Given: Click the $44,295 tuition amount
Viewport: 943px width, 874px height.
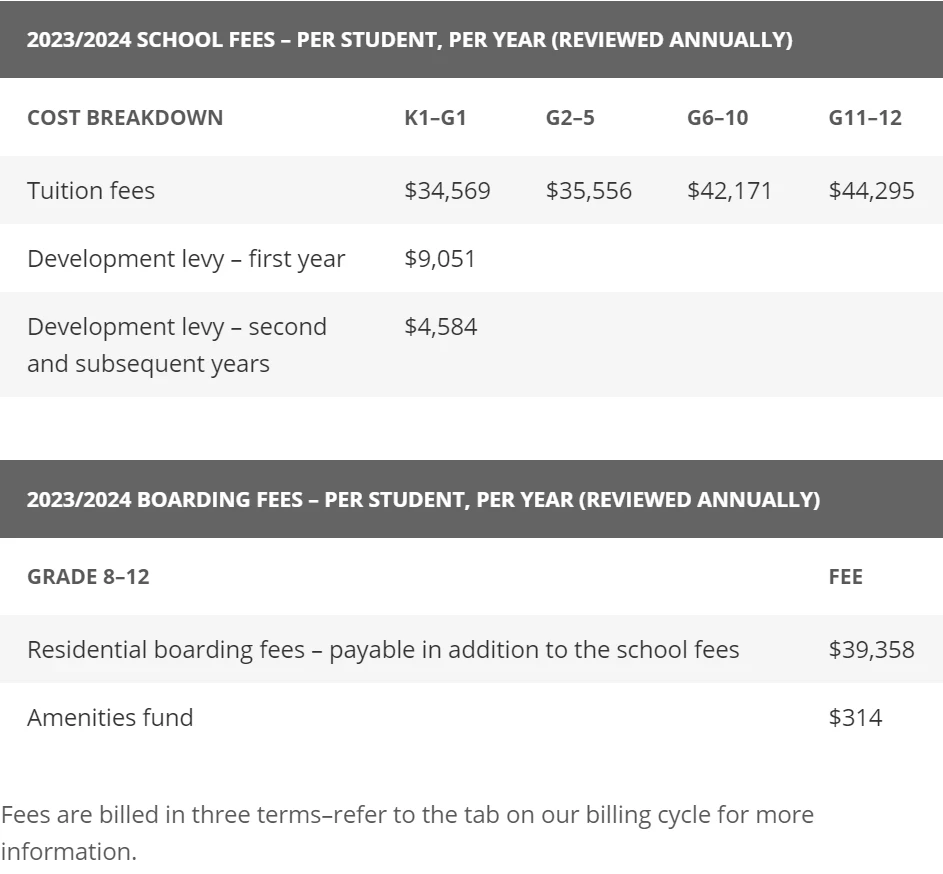Looking at the screenshot, I should [871, 191].
